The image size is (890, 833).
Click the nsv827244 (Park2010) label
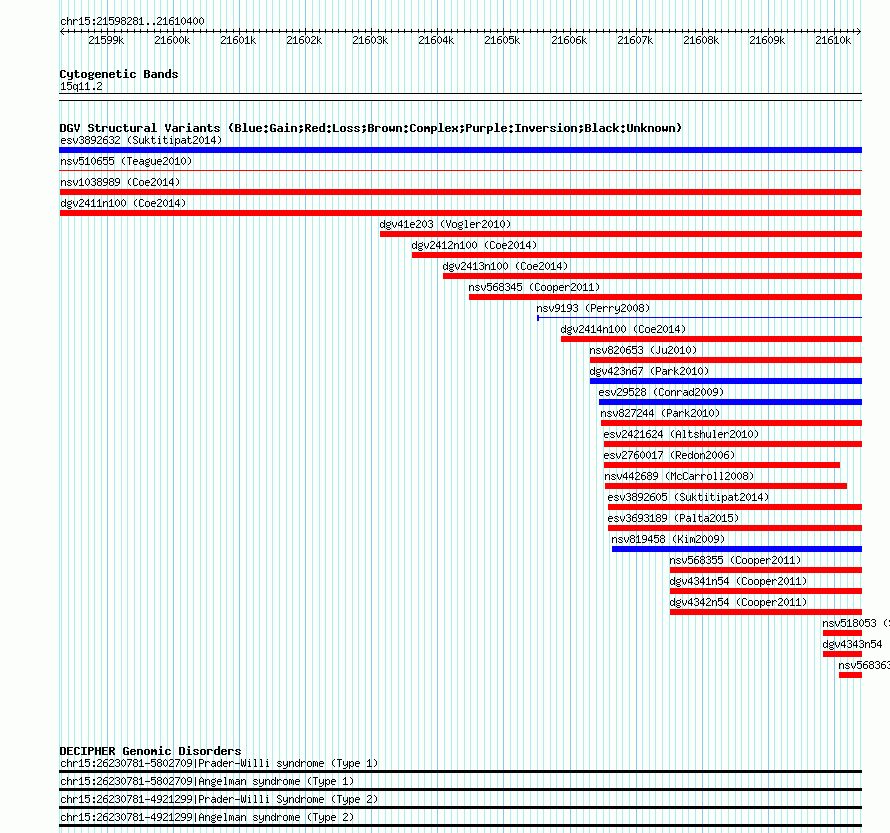[660, 413]
